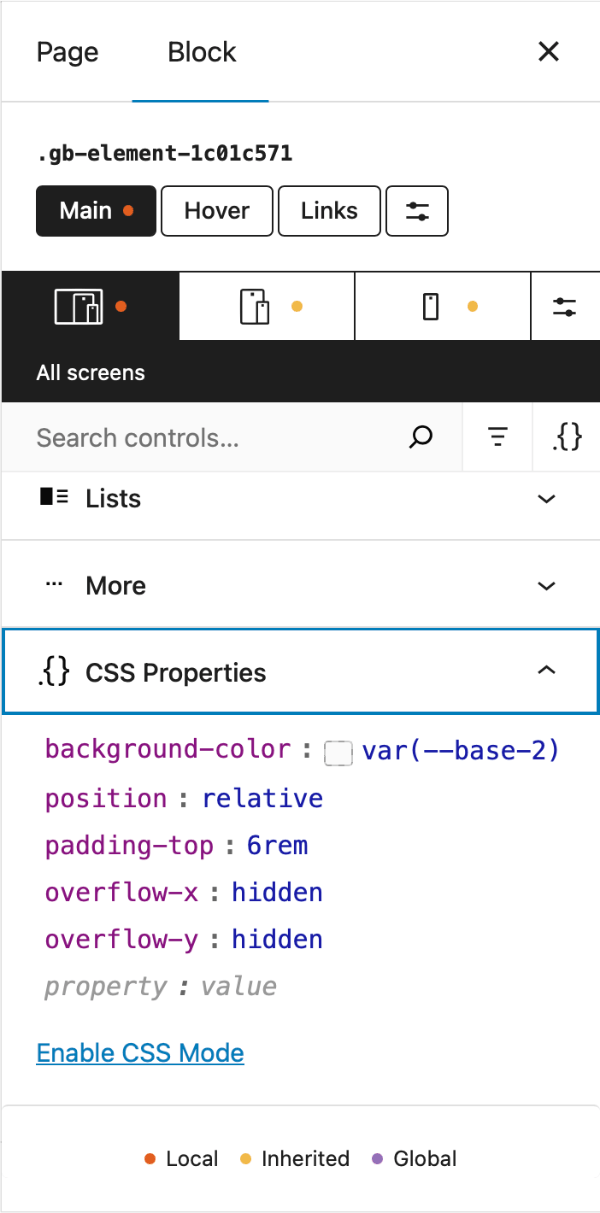Switch to the Page tab
The width and height of the screenshot is (600, 1213).
68,52
